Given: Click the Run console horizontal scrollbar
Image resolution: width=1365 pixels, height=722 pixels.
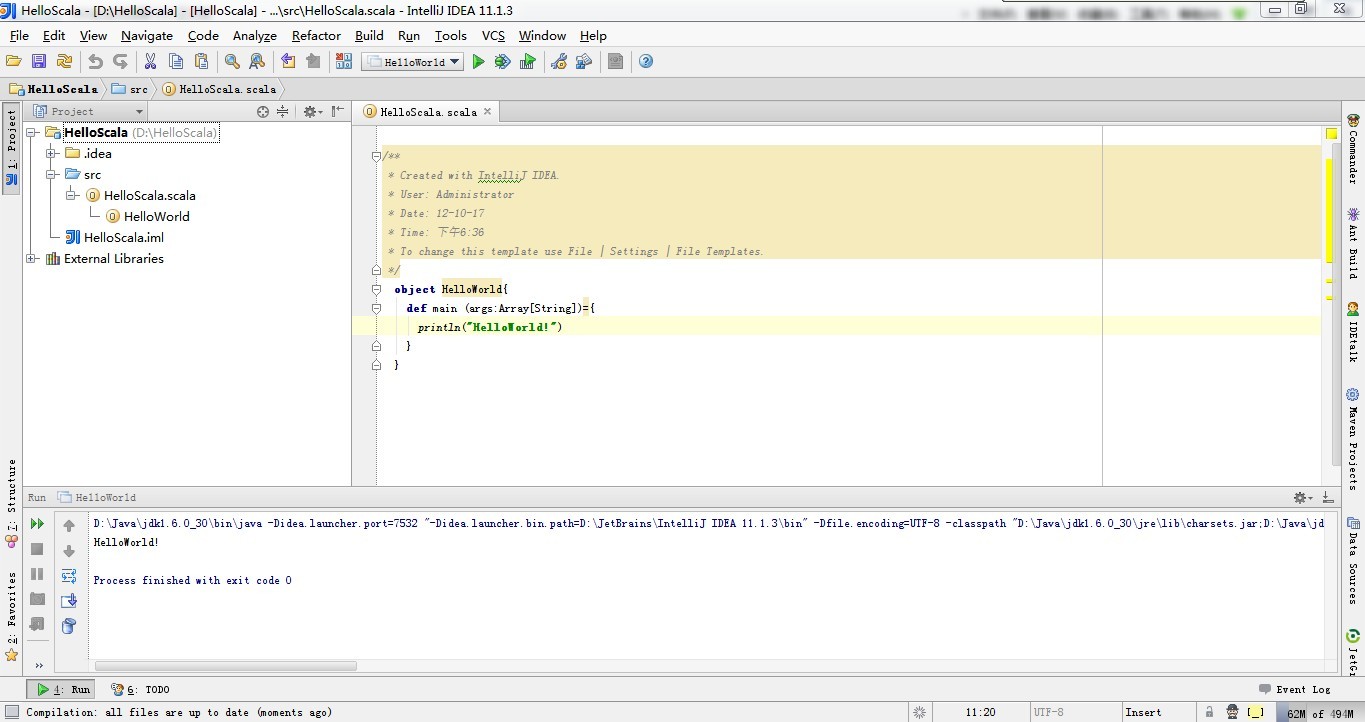Looking at the screenshot, I should [226, 666].
